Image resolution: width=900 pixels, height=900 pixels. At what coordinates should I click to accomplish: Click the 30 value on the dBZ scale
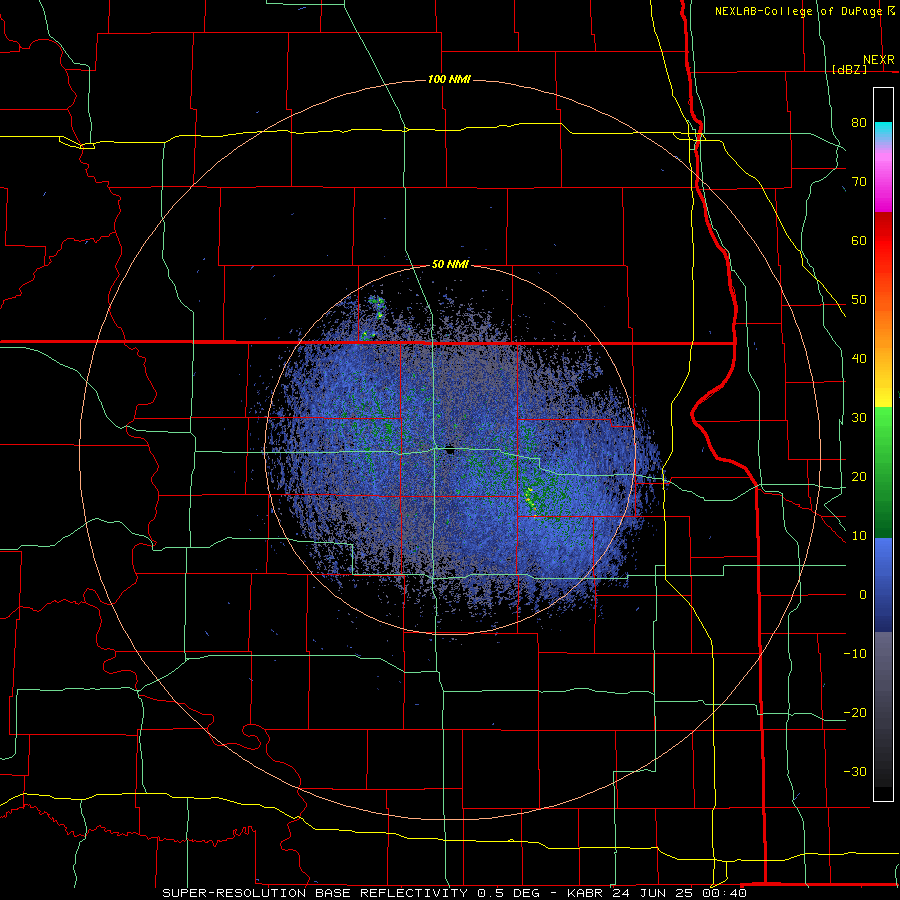[859, 418]
